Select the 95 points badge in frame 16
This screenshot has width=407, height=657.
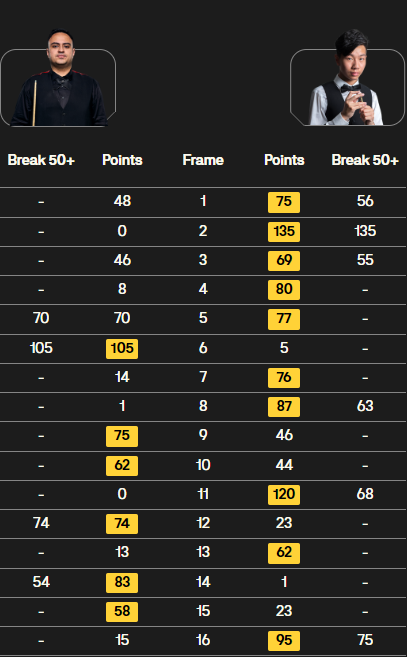click(x=284, y=641)
